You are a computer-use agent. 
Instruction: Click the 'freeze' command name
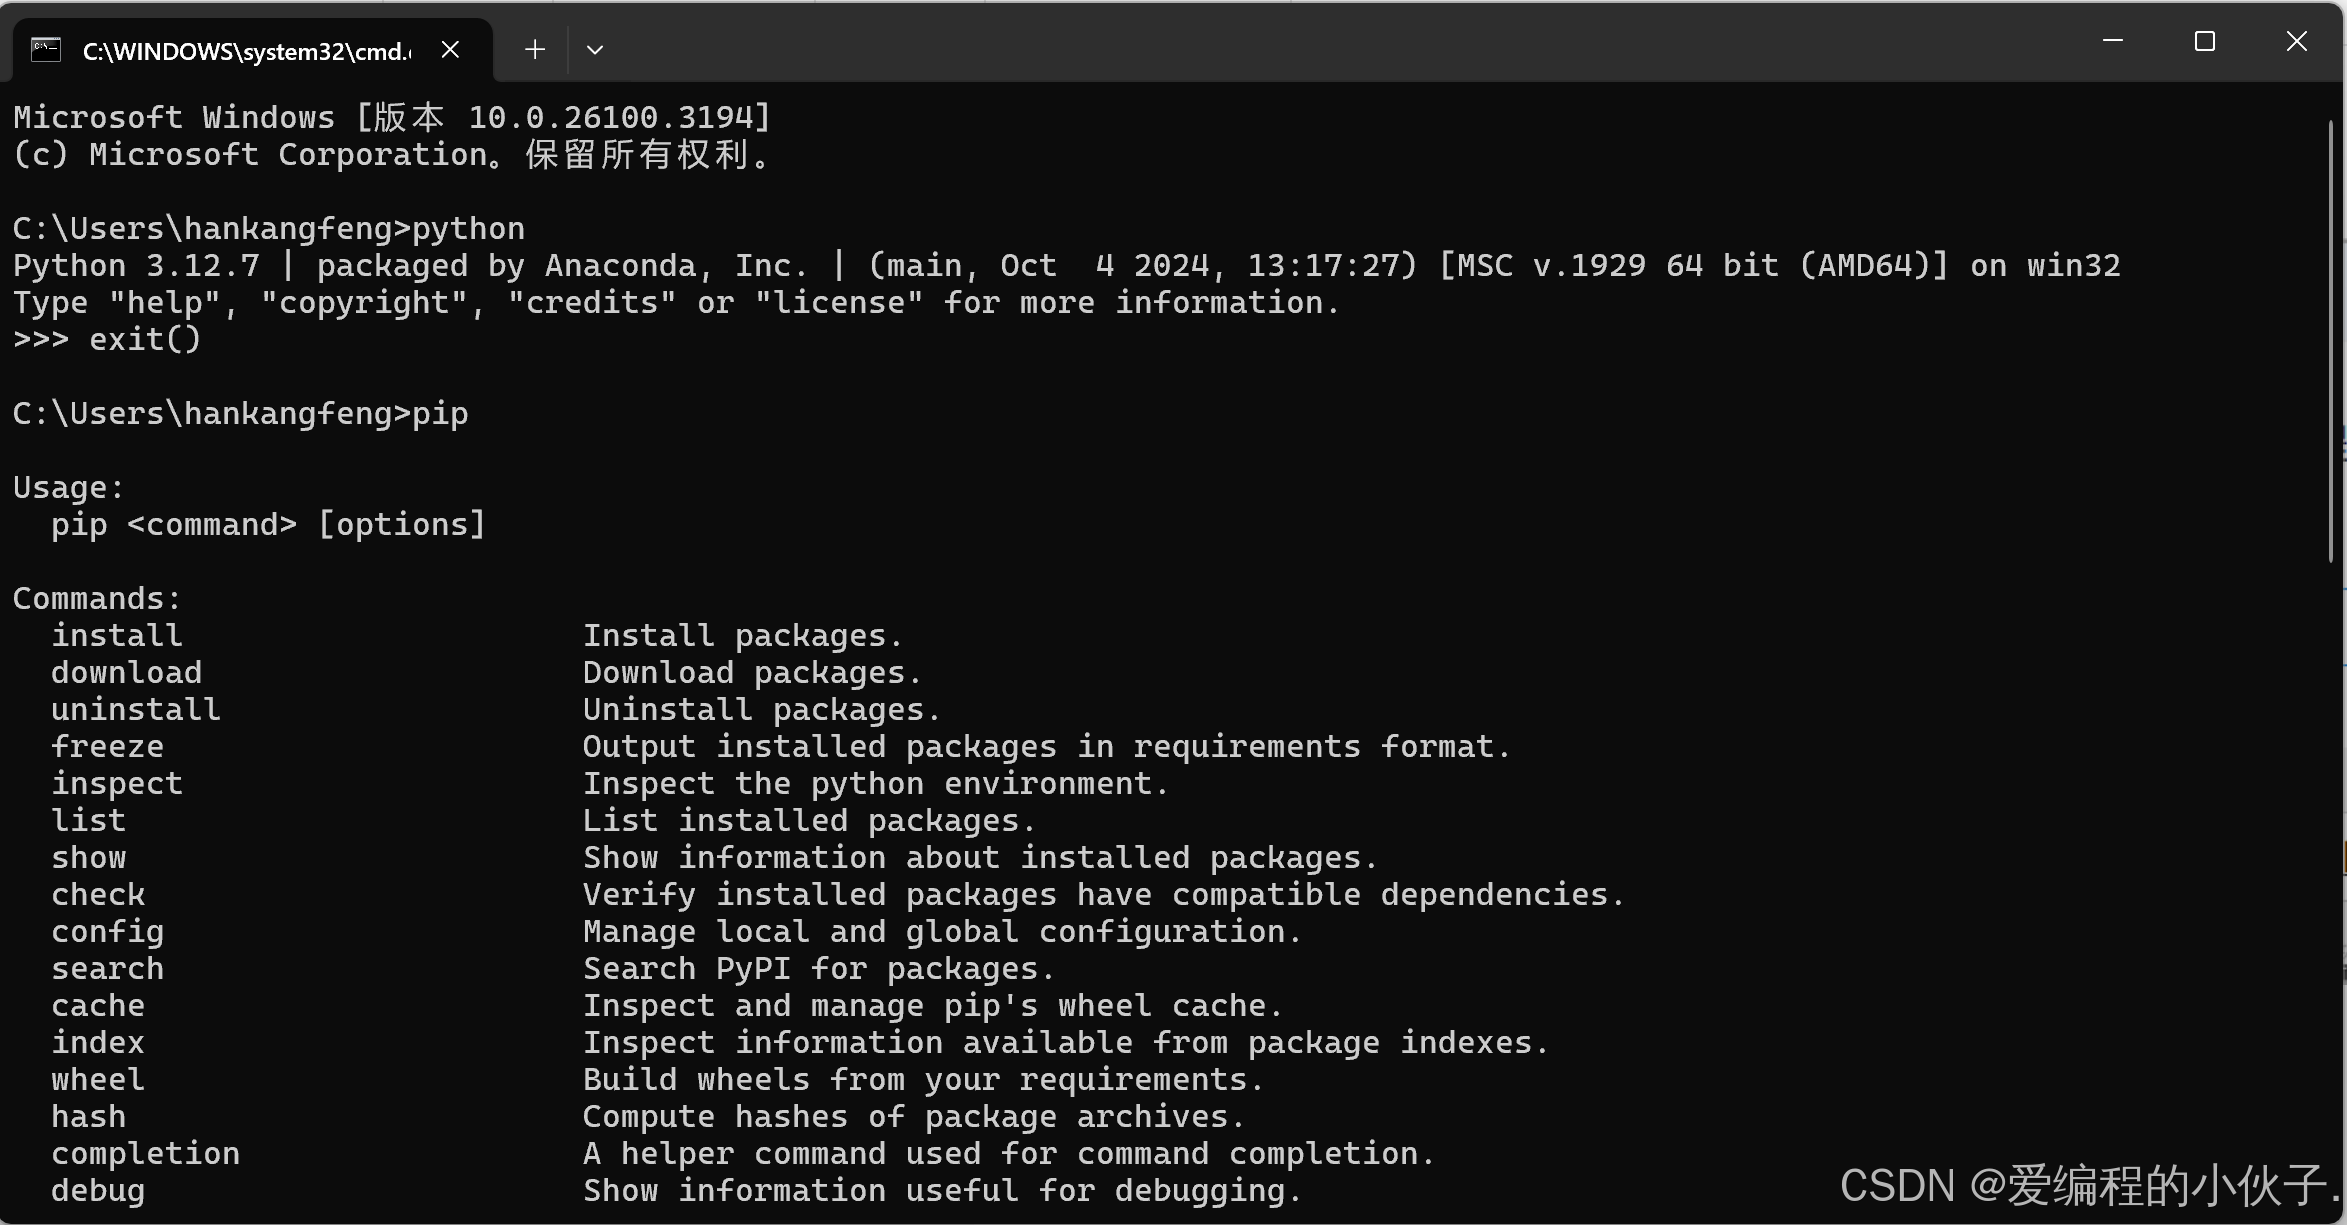point(107,747)
